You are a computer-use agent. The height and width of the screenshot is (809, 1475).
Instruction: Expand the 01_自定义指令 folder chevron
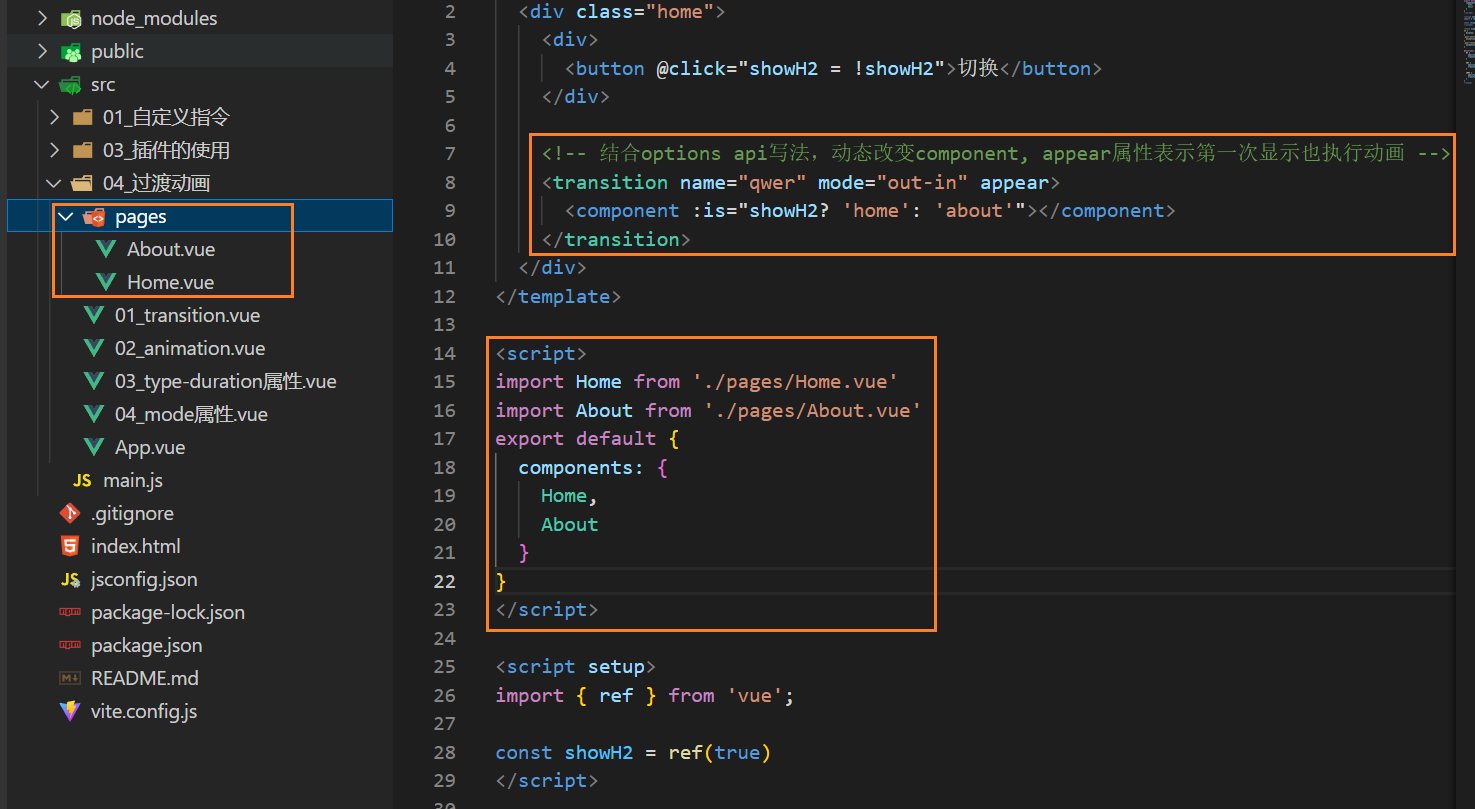(x=54, y=118)
